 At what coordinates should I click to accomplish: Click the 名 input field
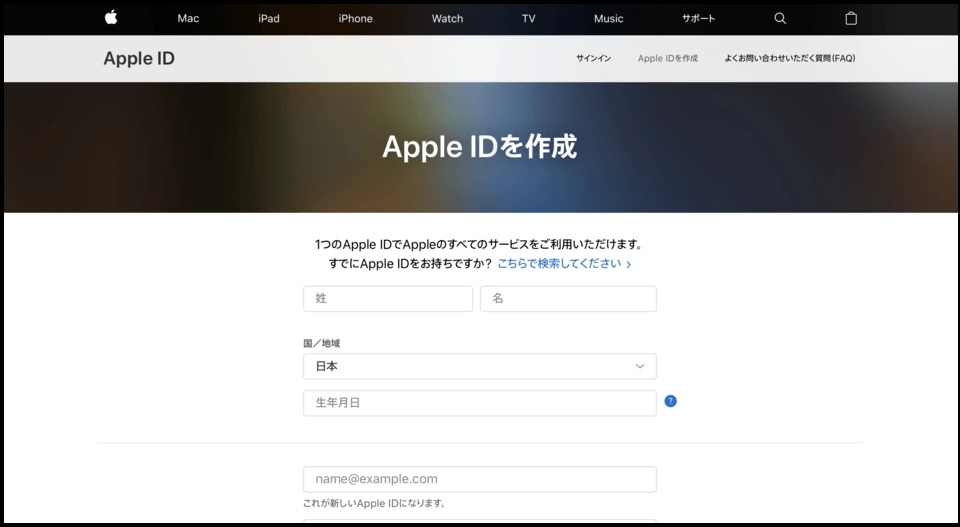568,299
